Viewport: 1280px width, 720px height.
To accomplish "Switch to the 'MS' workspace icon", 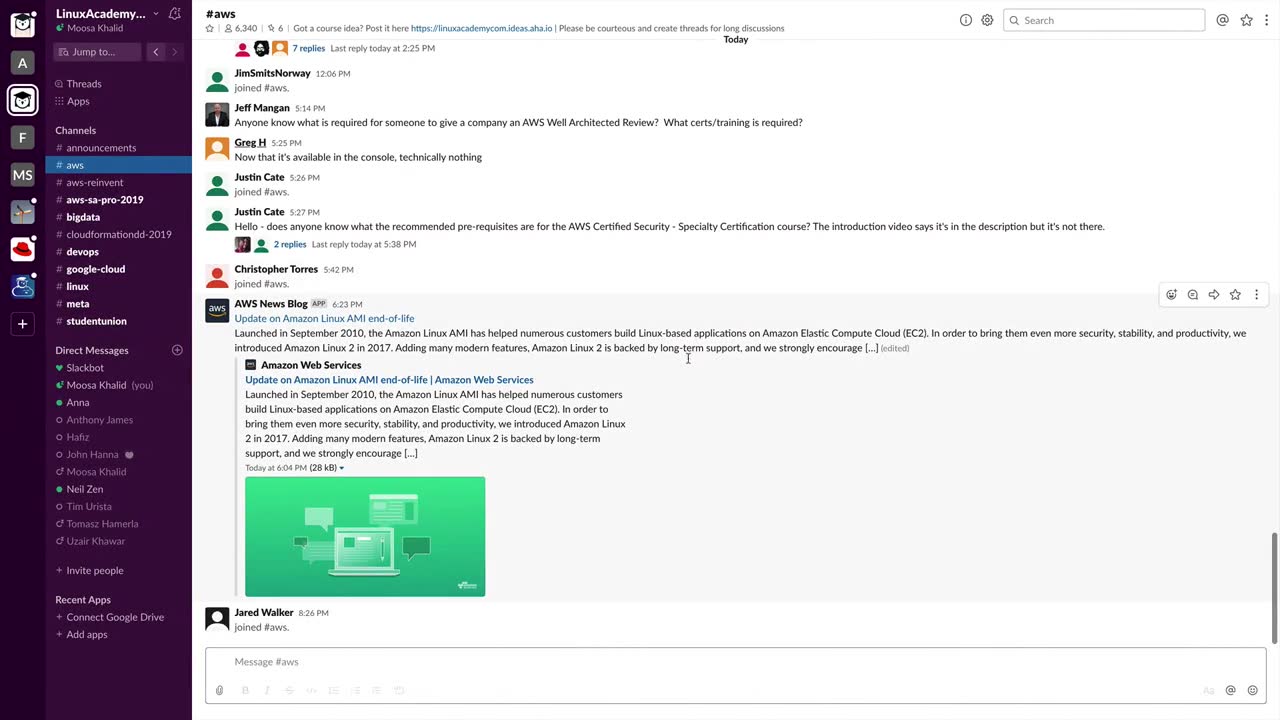I will point(23,175).
